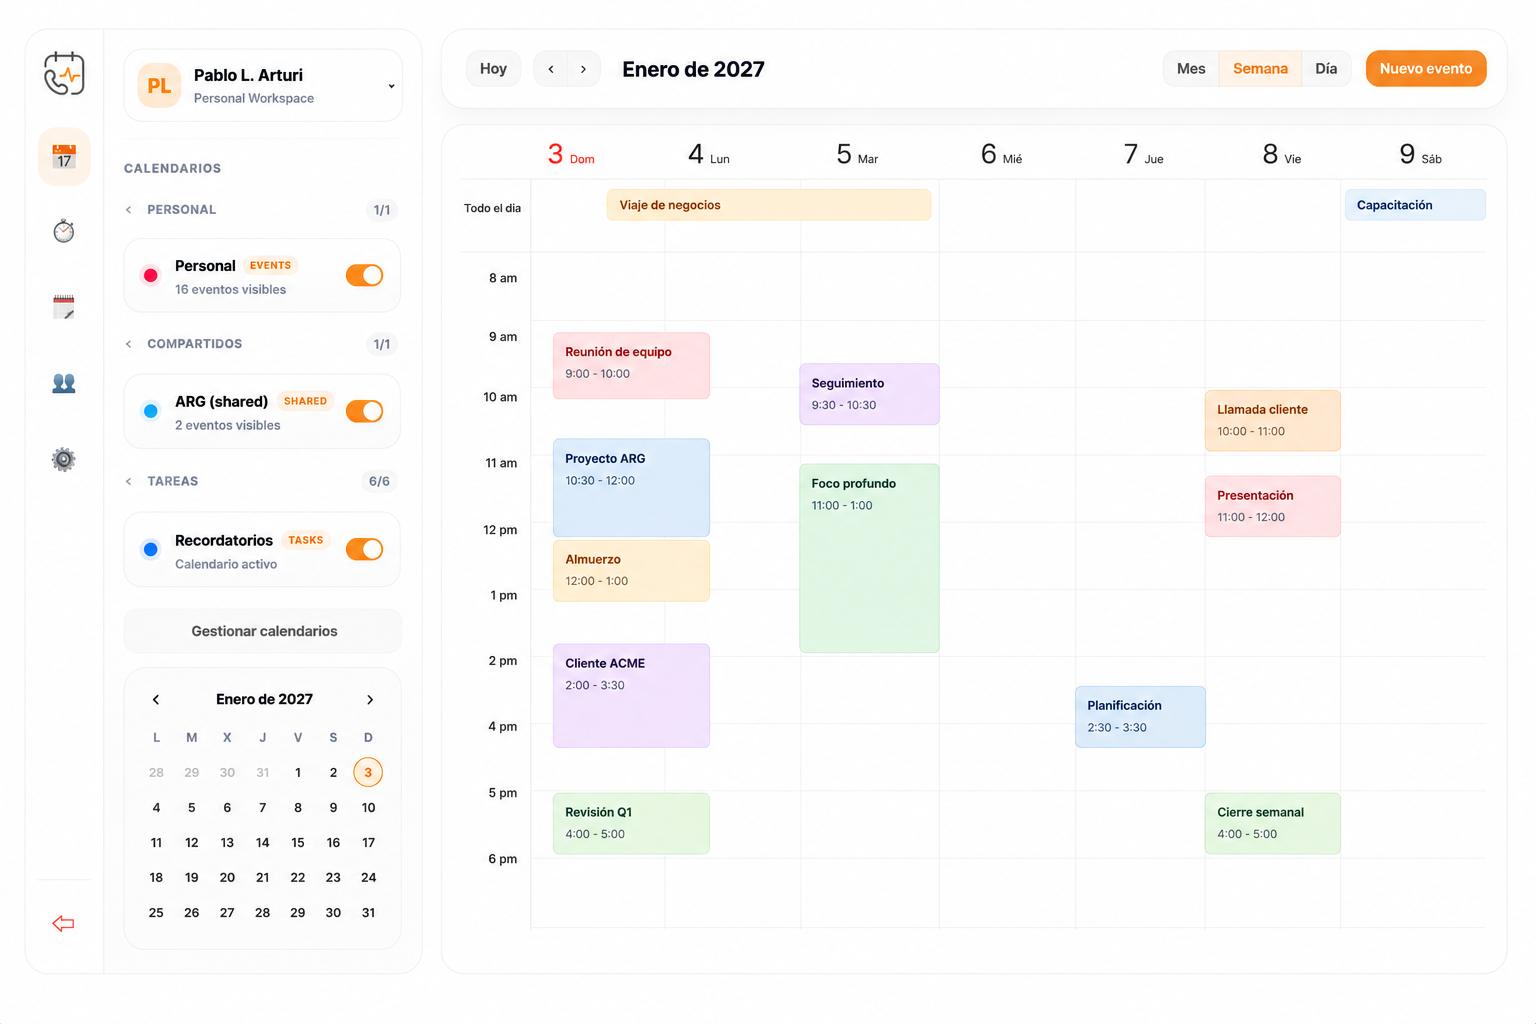Collapse the PERSONAL calendars section

[x=129, y=210]
